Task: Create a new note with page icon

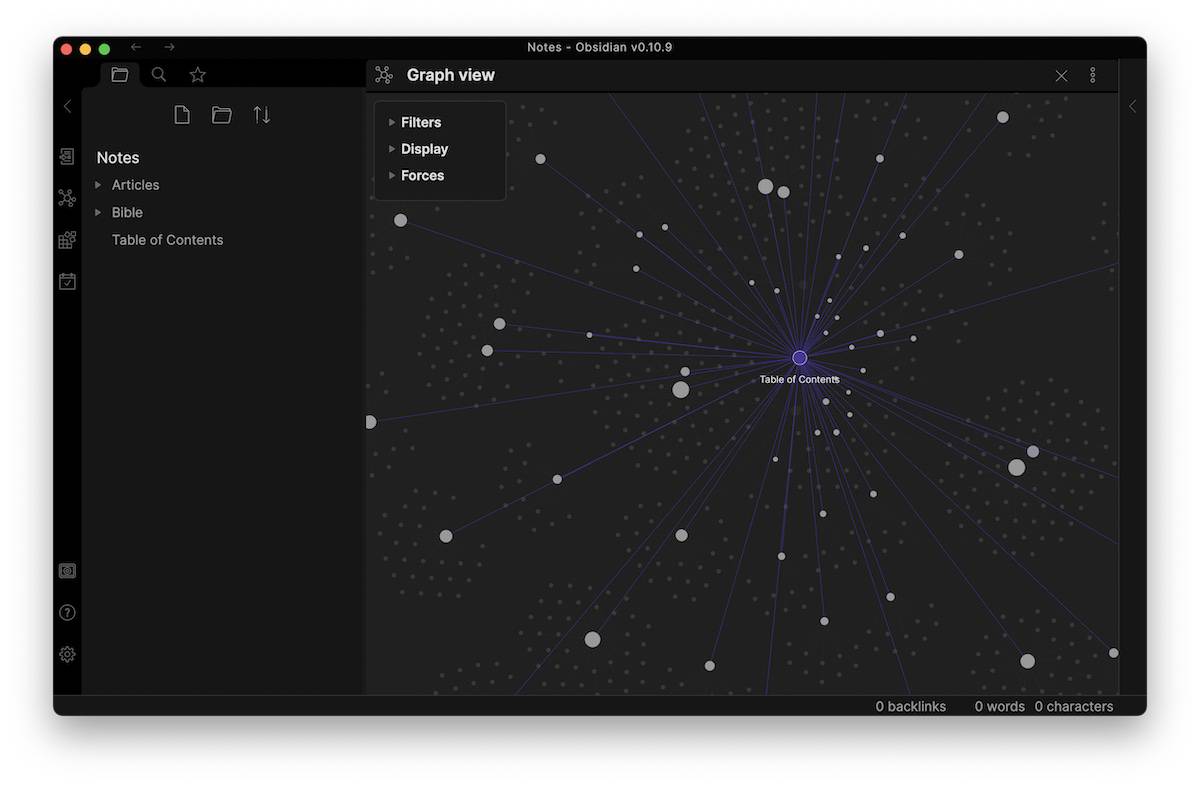Action: [x=182, y=115]
